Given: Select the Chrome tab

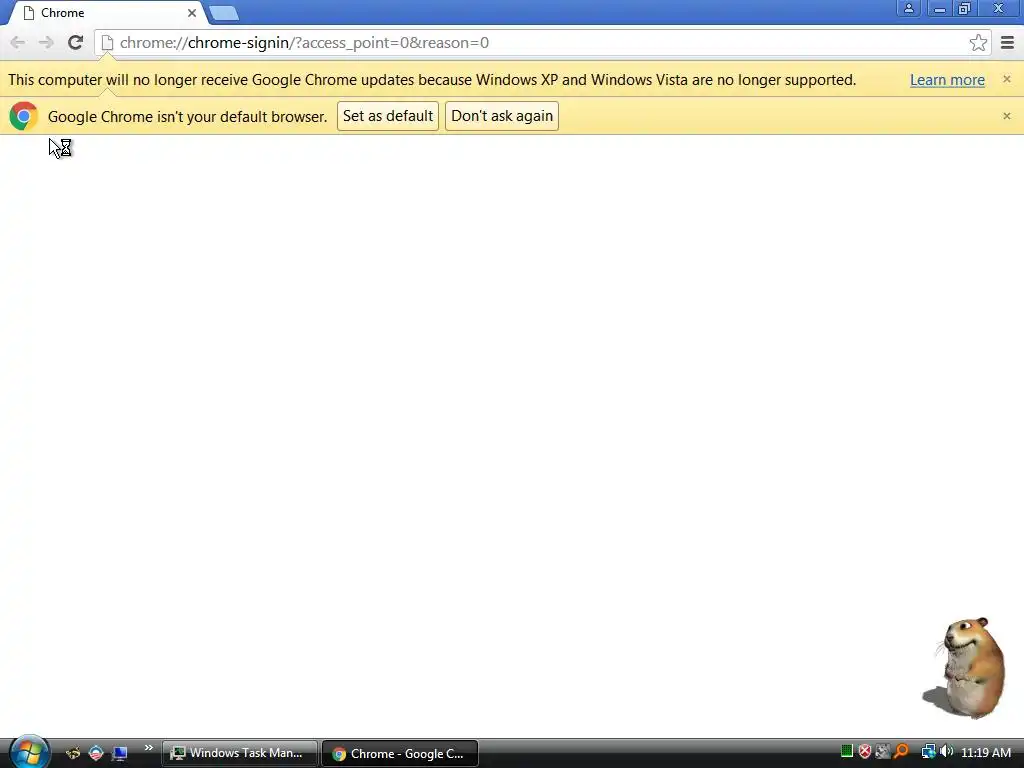Looking at the screenshot, I should (108, 13).
